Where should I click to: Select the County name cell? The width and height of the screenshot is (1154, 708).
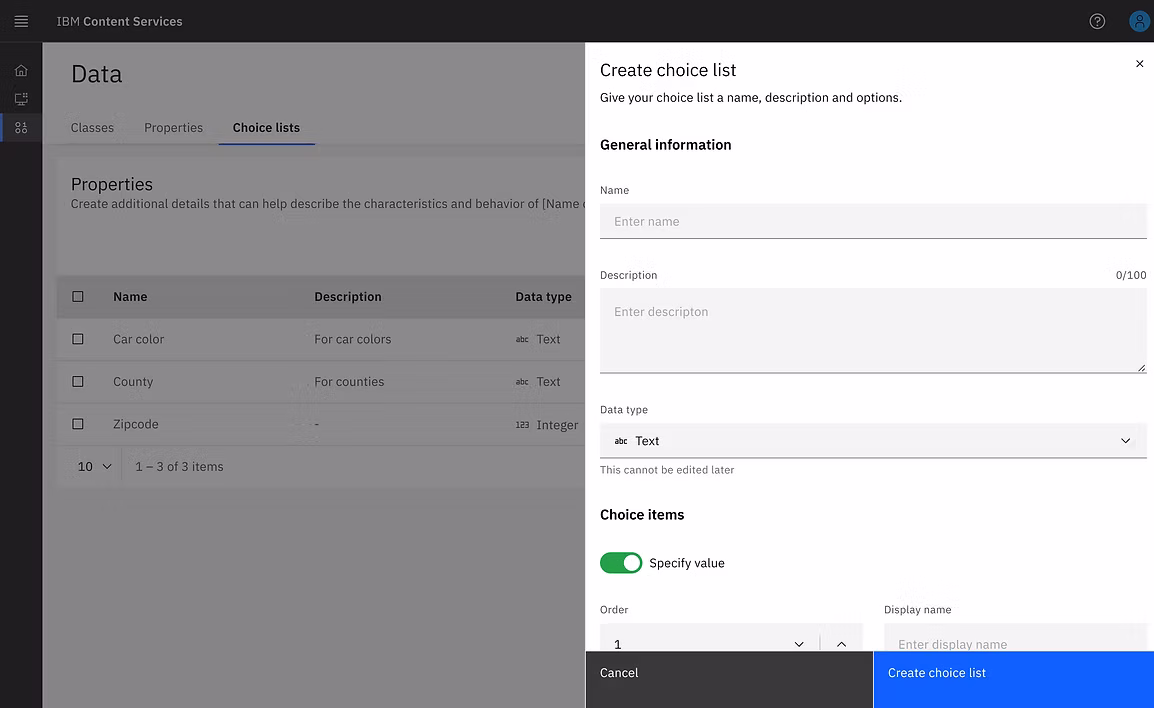pos(133,382)
